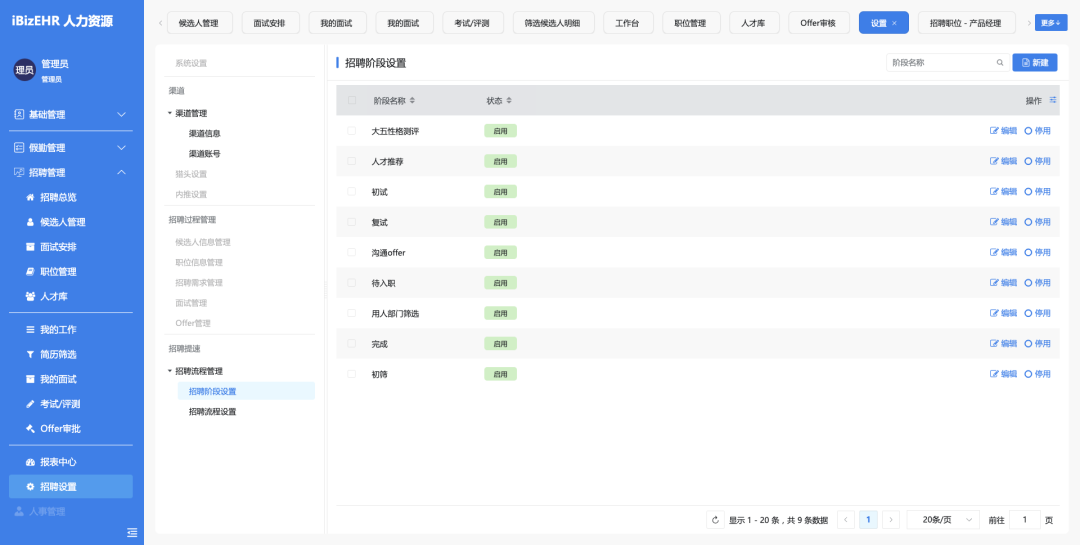Viewport: 1080px width, 545px height.
Task: Click the search magnifier icon in stage name field
Action: pos(999,63)
